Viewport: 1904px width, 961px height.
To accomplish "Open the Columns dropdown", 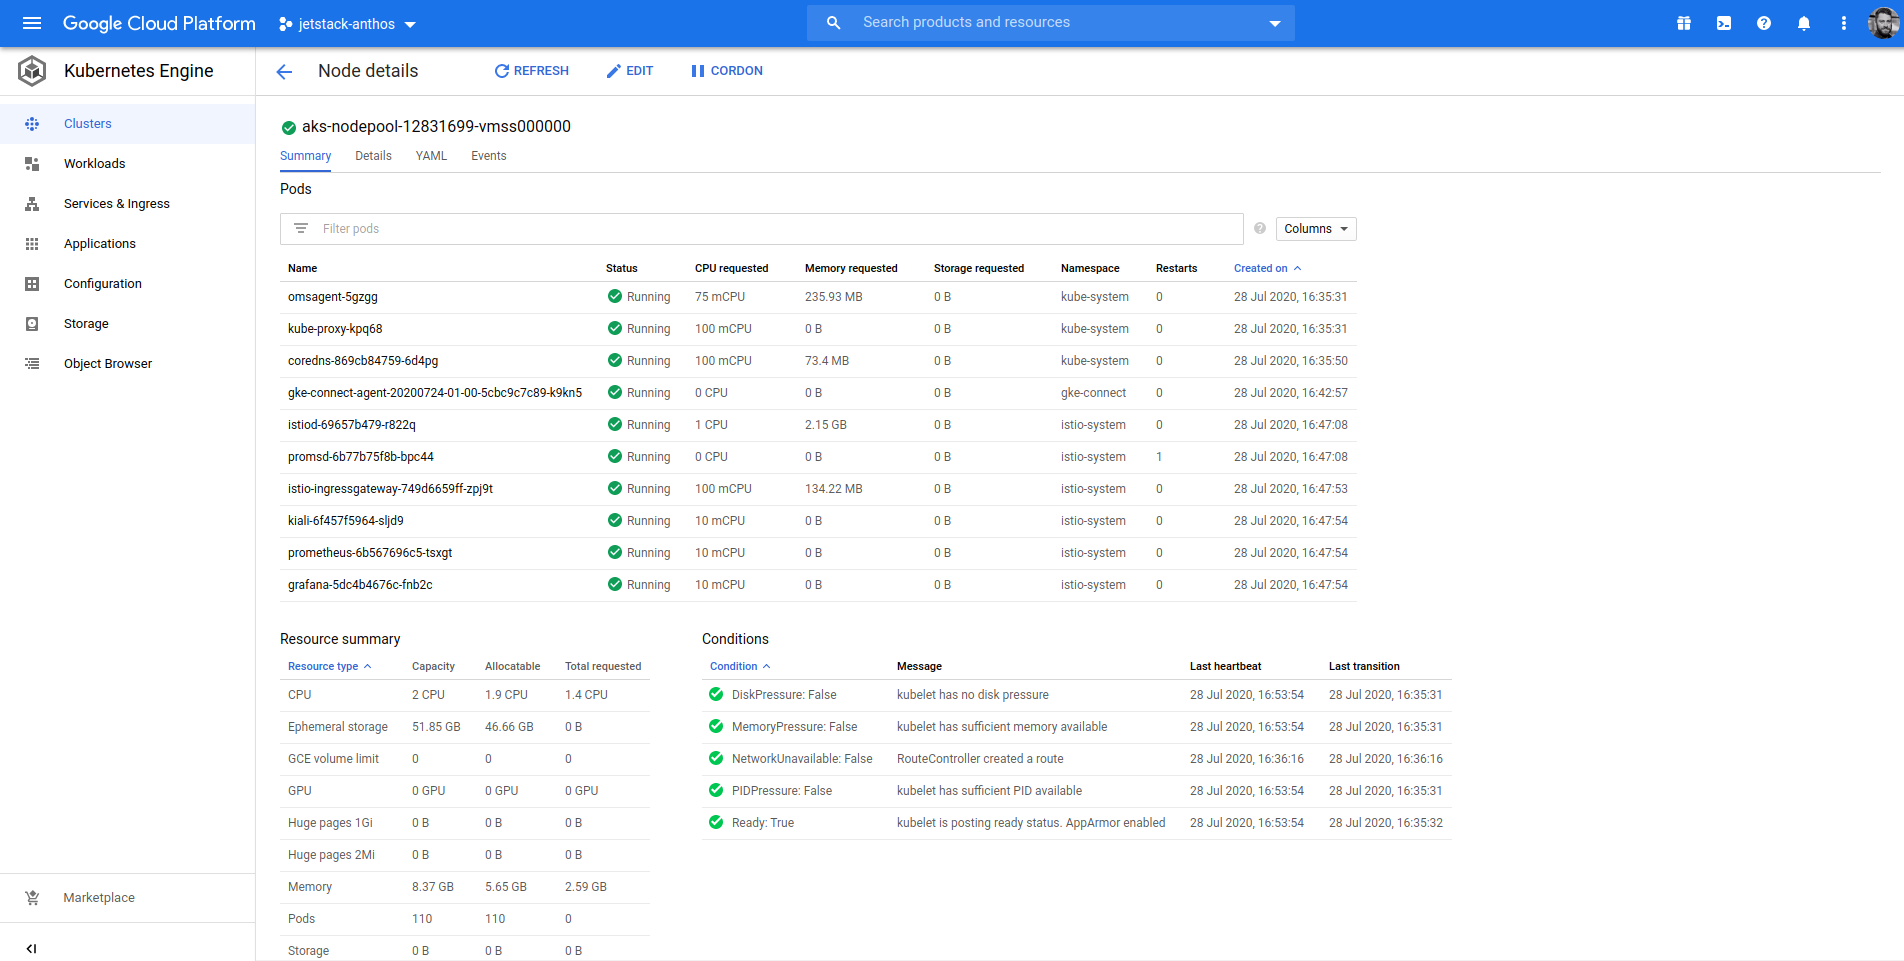I will click(1316, 229).
